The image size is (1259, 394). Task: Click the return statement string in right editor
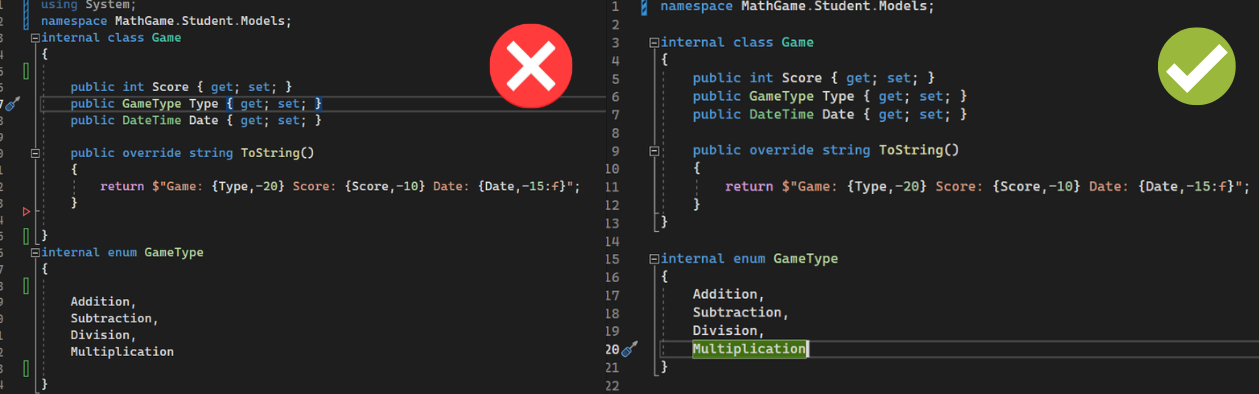(x=1013, y=187)
